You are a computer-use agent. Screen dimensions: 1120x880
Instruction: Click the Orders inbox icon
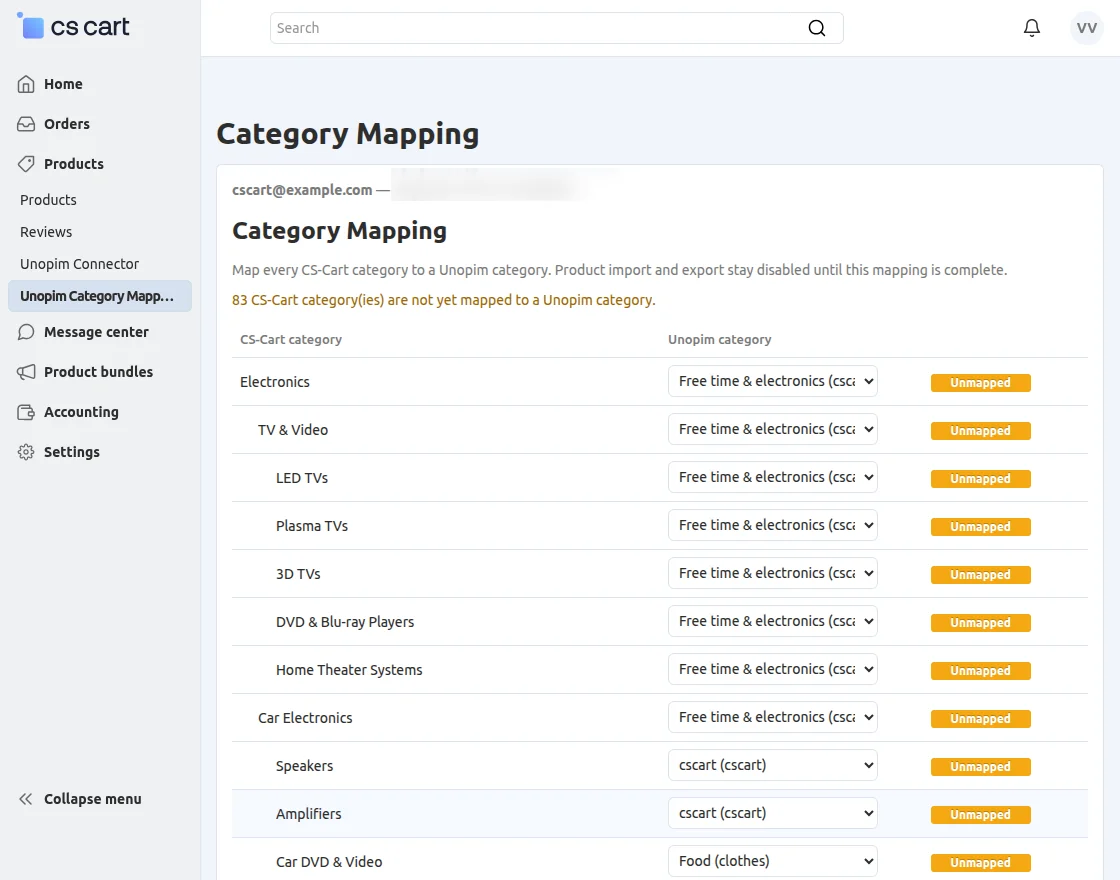tap(26, 124)
